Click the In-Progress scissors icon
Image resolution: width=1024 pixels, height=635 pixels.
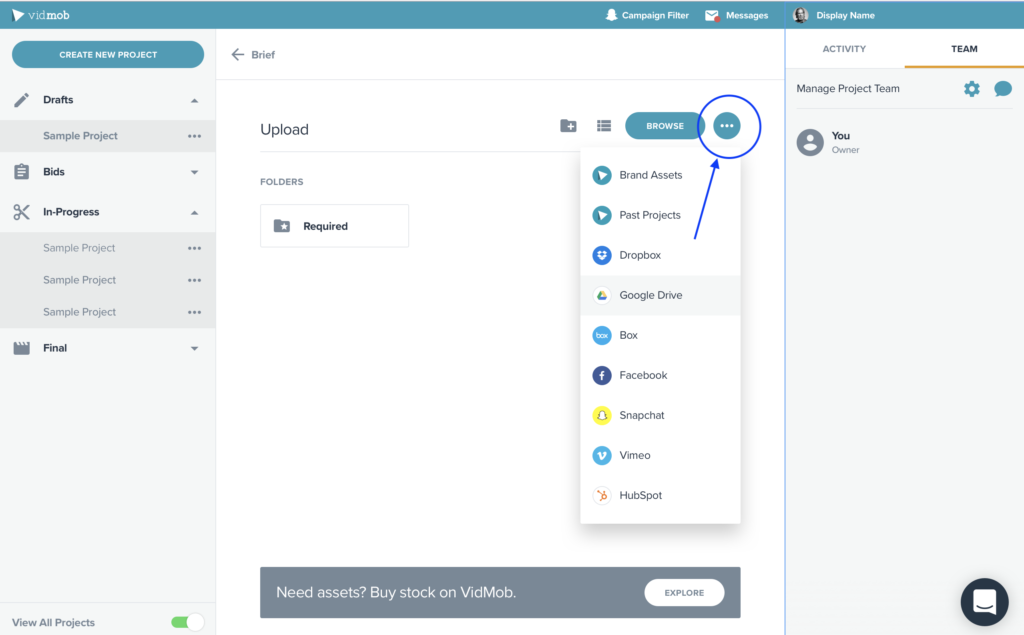[x=22, y=212]
